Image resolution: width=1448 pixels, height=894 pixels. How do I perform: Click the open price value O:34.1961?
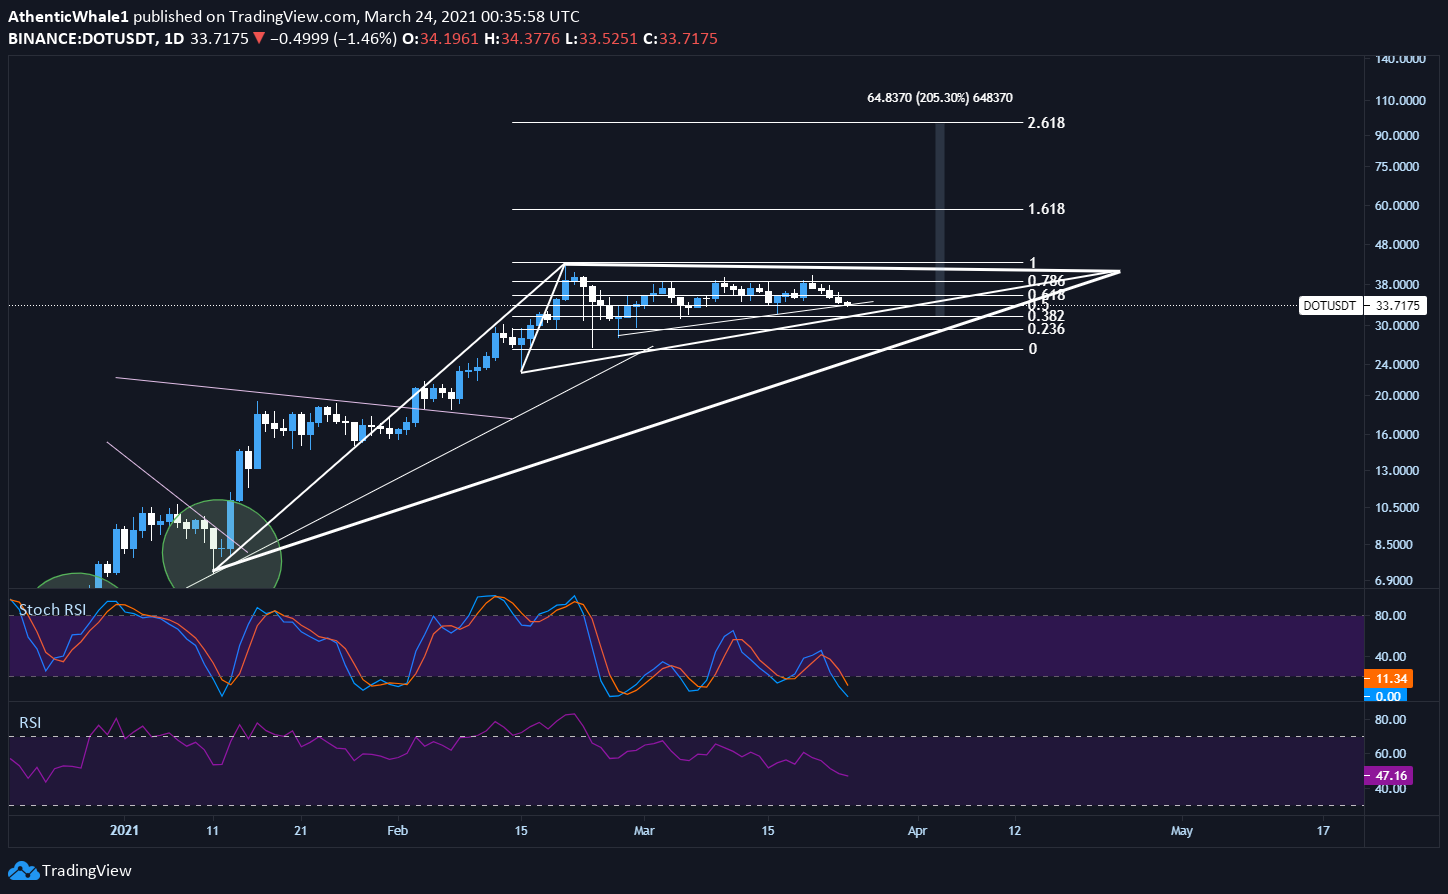(x=438, y=39)
